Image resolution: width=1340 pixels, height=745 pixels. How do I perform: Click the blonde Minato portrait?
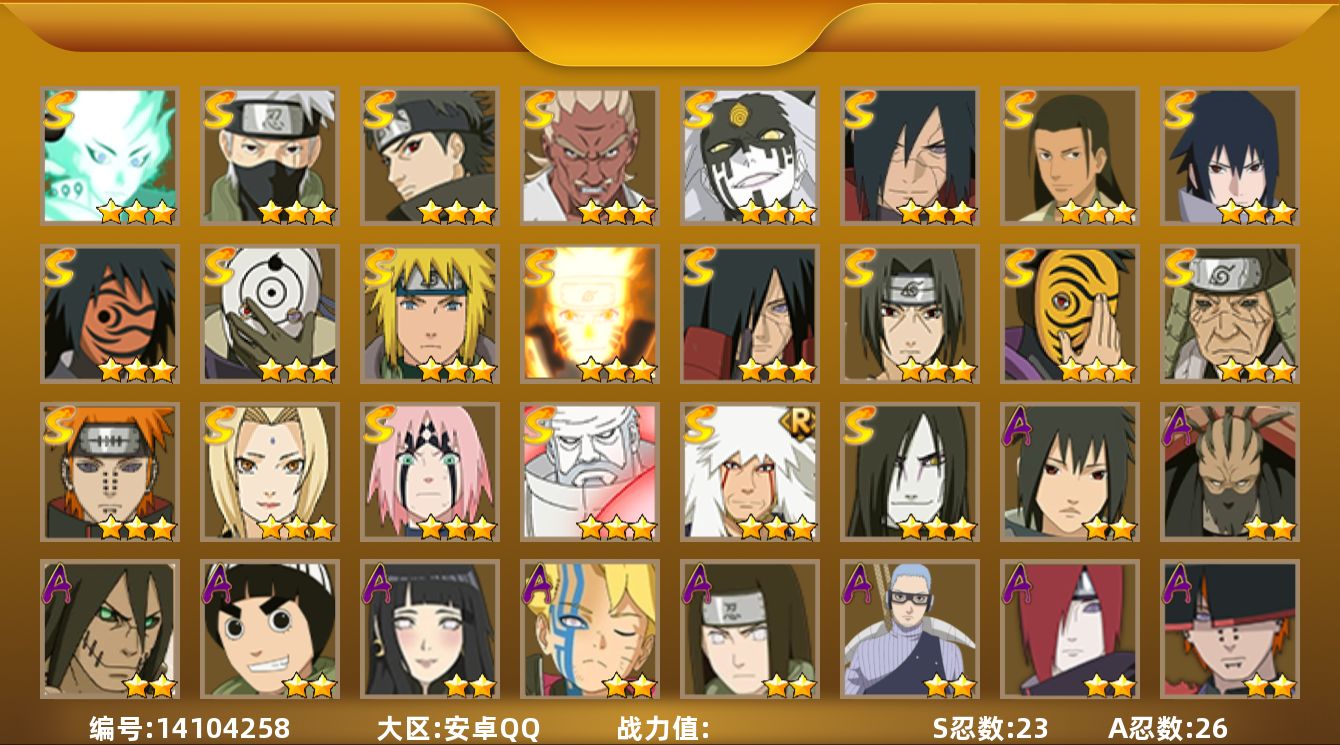tap(430, 314)
